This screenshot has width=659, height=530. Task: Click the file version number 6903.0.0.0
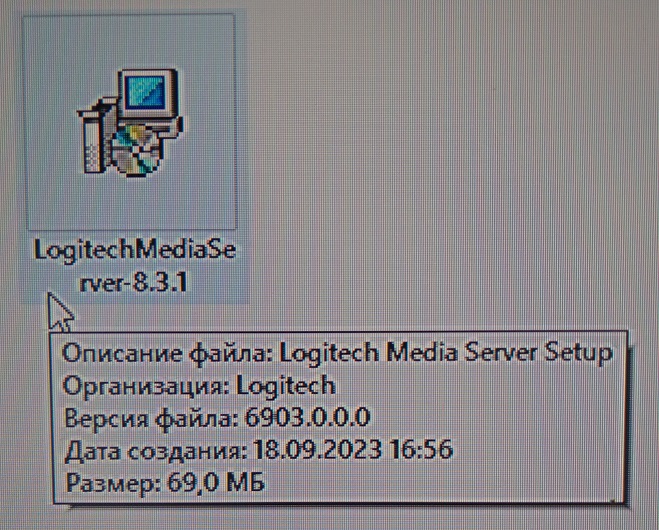coord(307,417)
